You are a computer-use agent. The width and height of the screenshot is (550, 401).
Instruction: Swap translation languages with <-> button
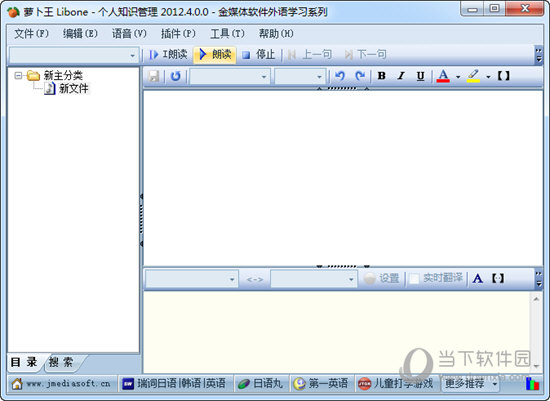click(255, 280)
